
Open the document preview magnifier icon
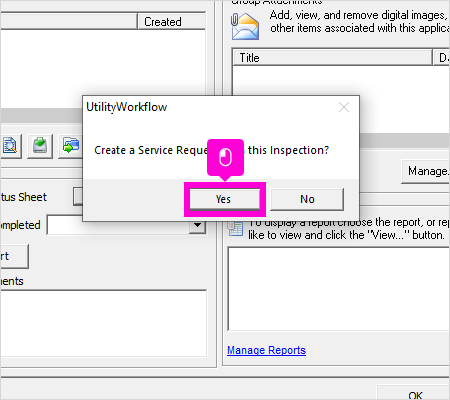(10, 146)
